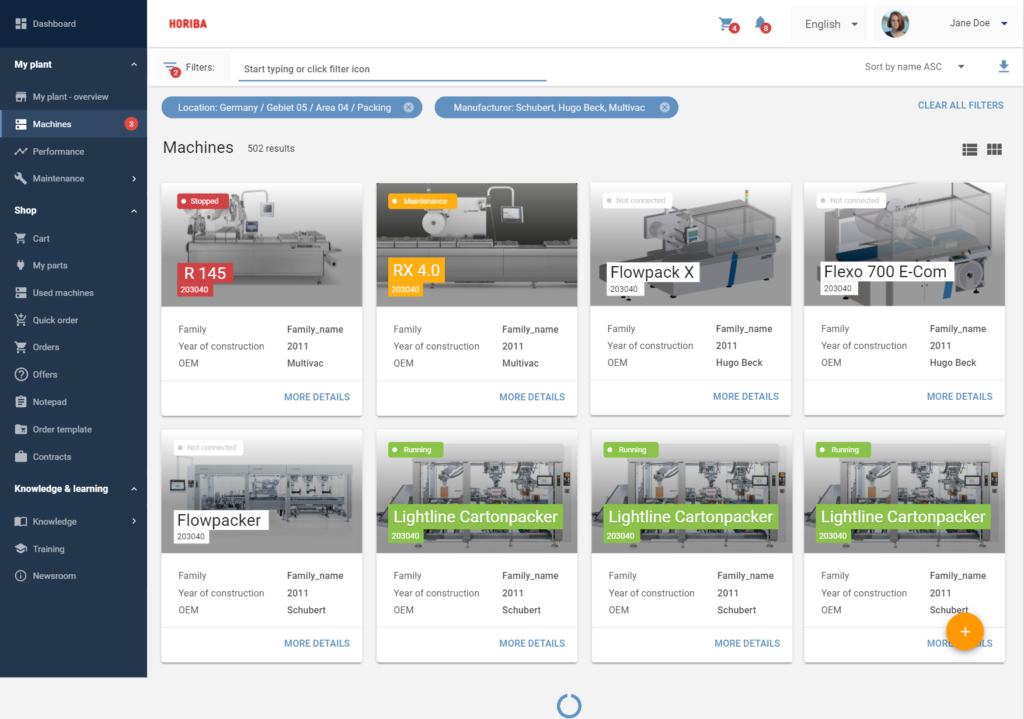This screenshot has width=1024, height=719.
Task: Open notifications bell icon
Action: point(762,25)
